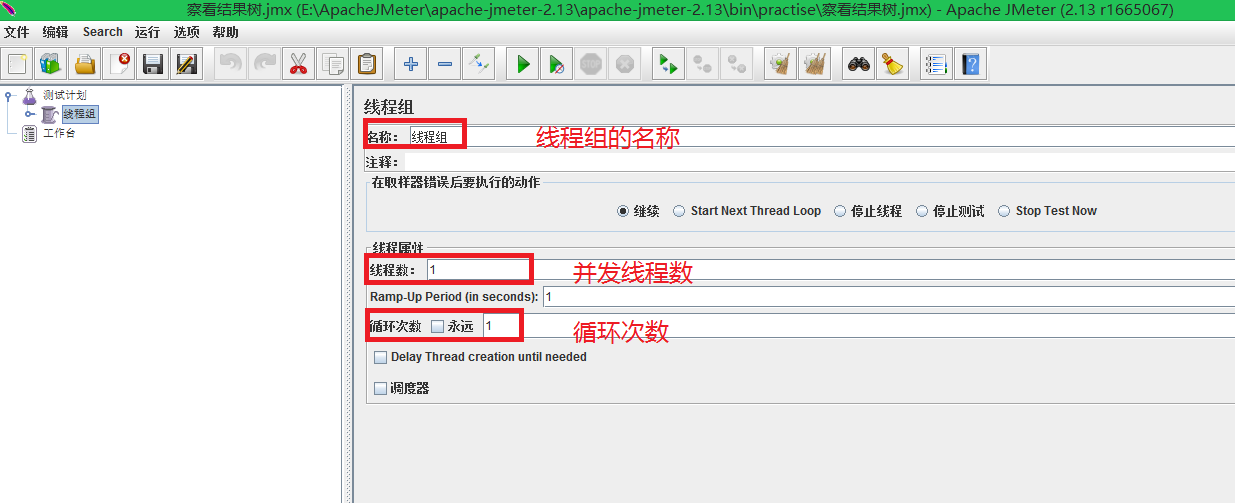
Task: Click the Copy icon
Action: point(332,65)
